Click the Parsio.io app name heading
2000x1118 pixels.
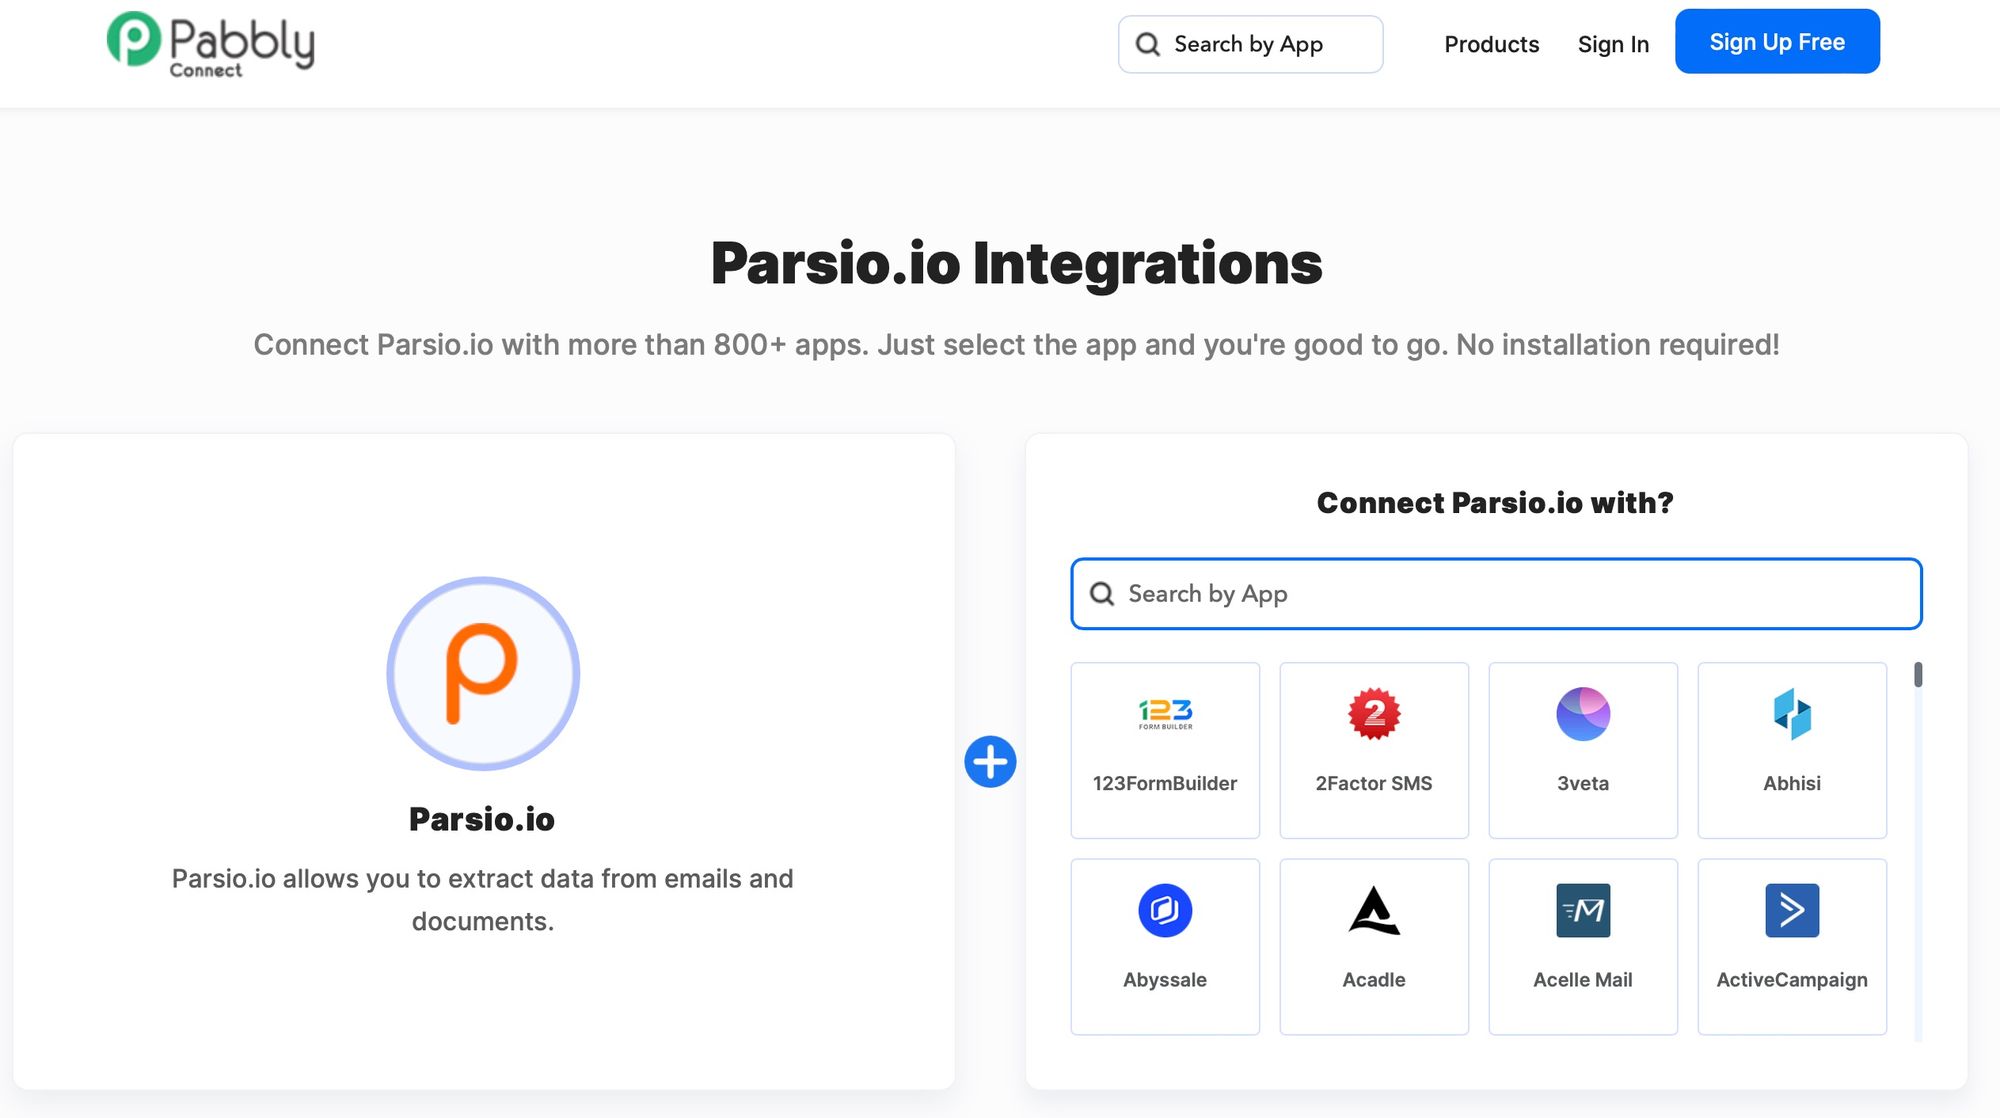(x=482, y=819)
